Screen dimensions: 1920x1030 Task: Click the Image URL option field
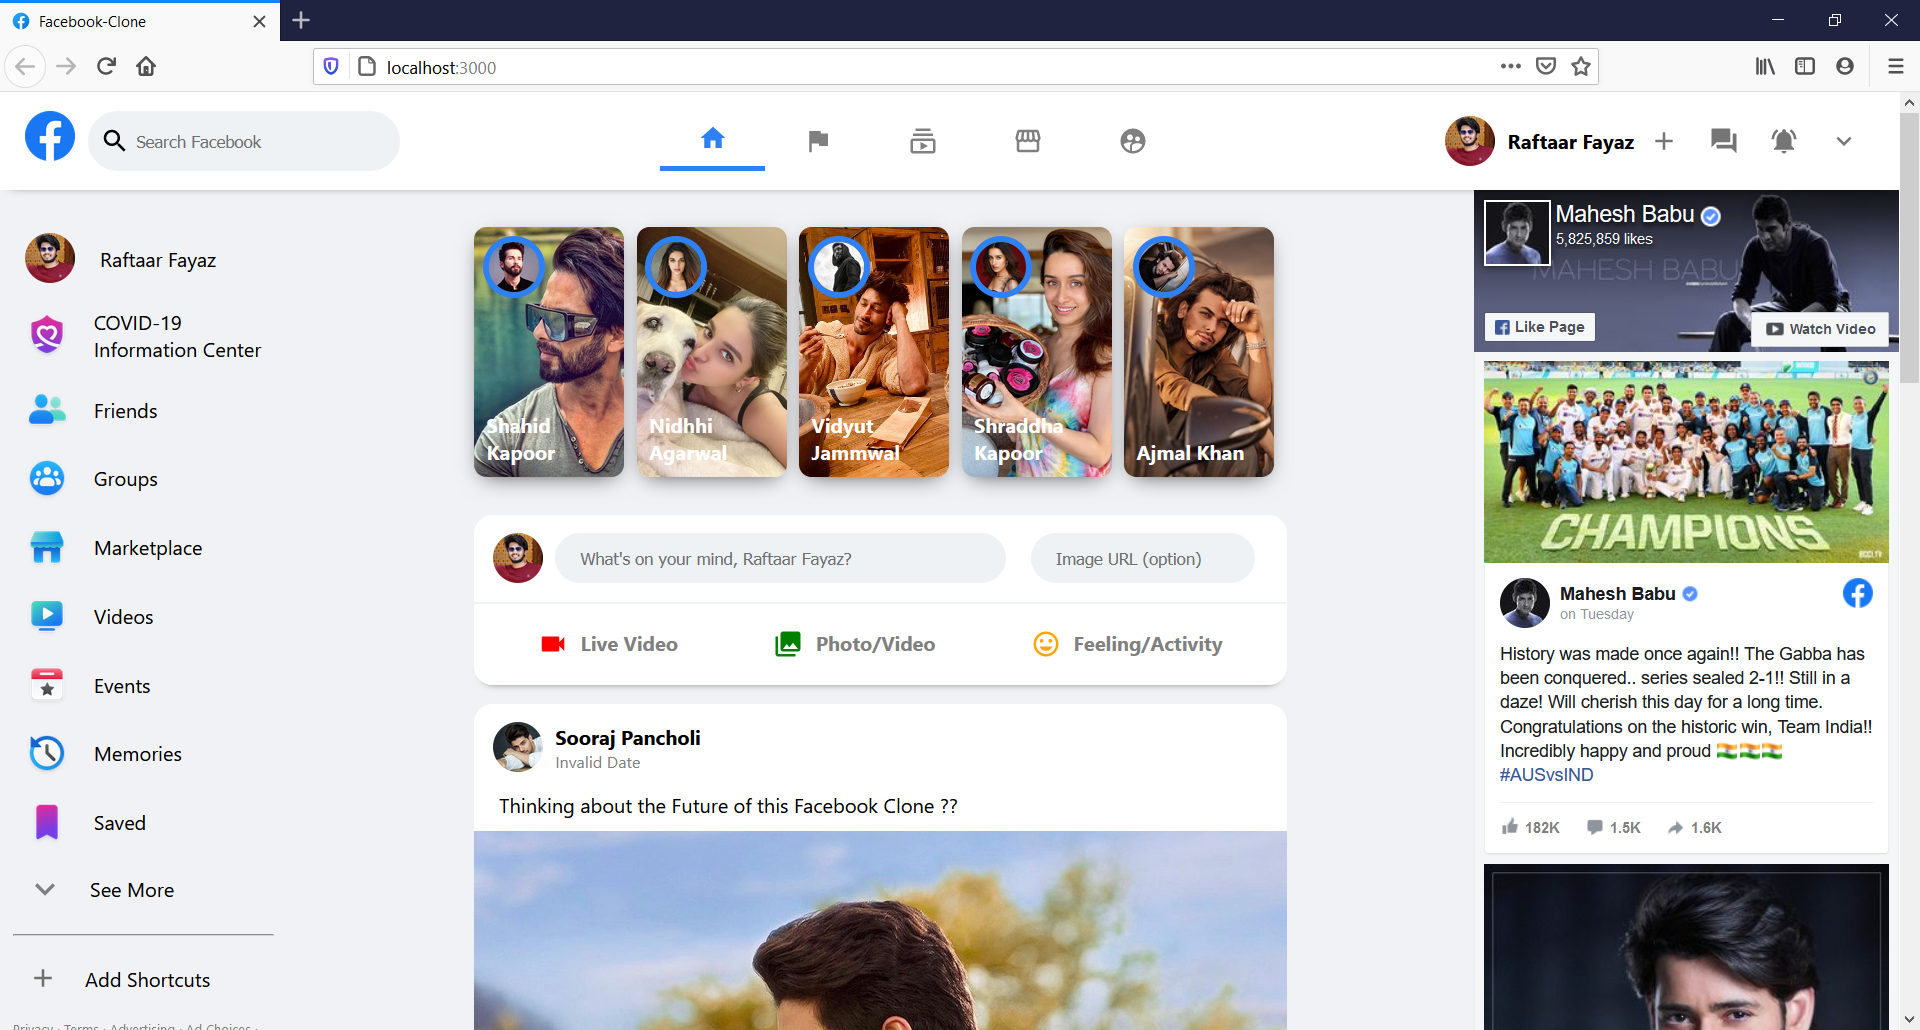click(1143, 558)
